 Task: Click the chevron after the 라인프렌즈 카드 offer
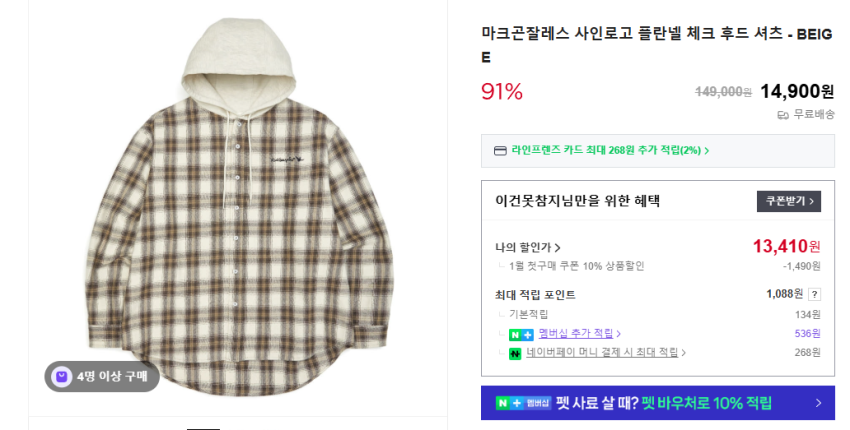click(x=707, y=151)
